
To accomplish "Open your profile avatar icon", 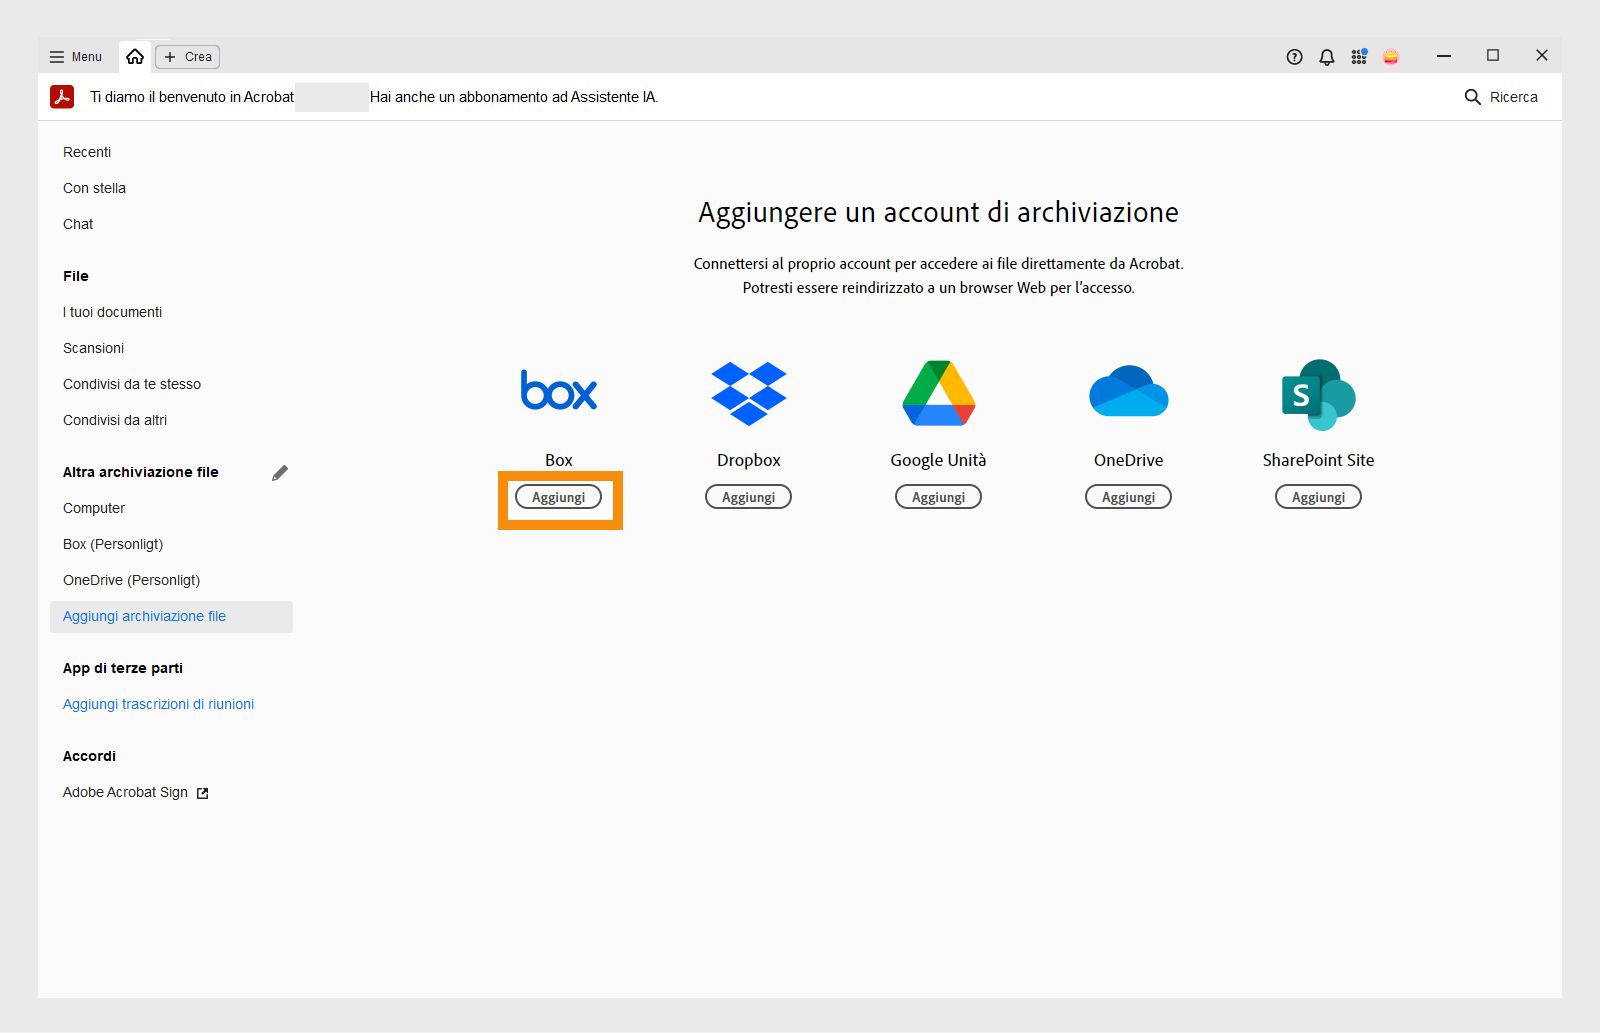I will click(x=1392, y=57).
